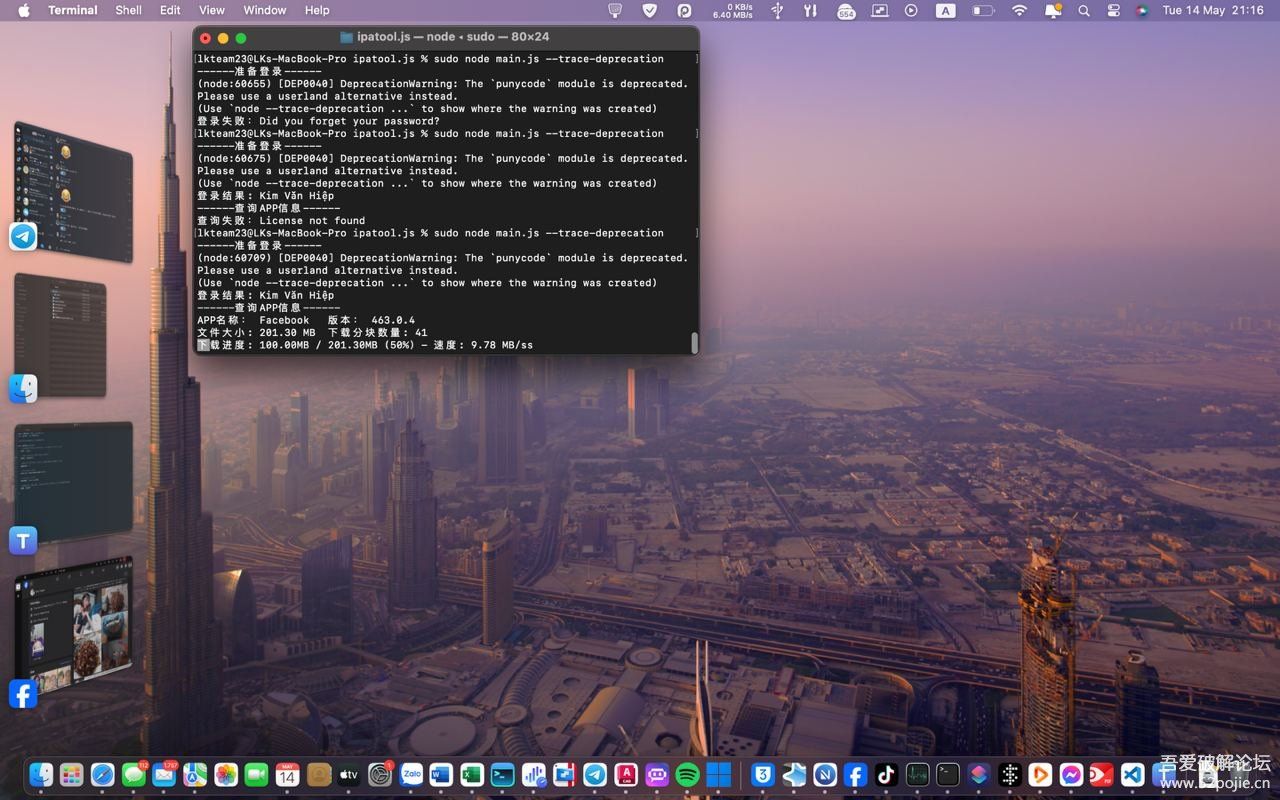Launch Microsoft Excel from the Dock
The height and width of the screenshot is (800, 1280).
[472, 774]
